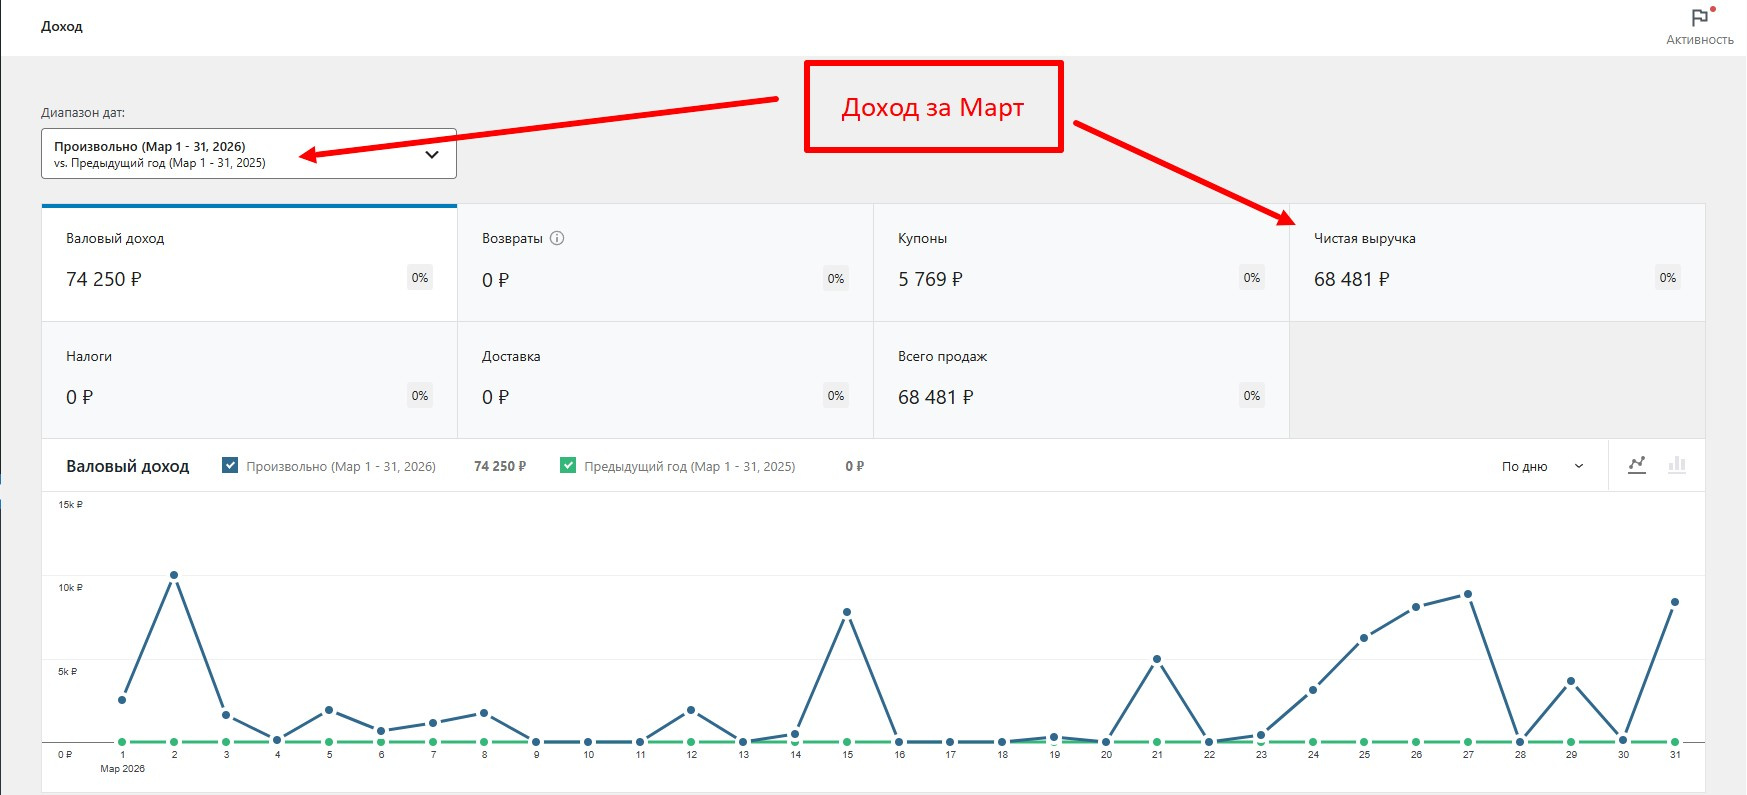This screenshot has height=795, width=1747.
Task: Uncheck the Произвольно (Мар 1 - 31, 2026) checkbox
Action: (x=230, y=465)
